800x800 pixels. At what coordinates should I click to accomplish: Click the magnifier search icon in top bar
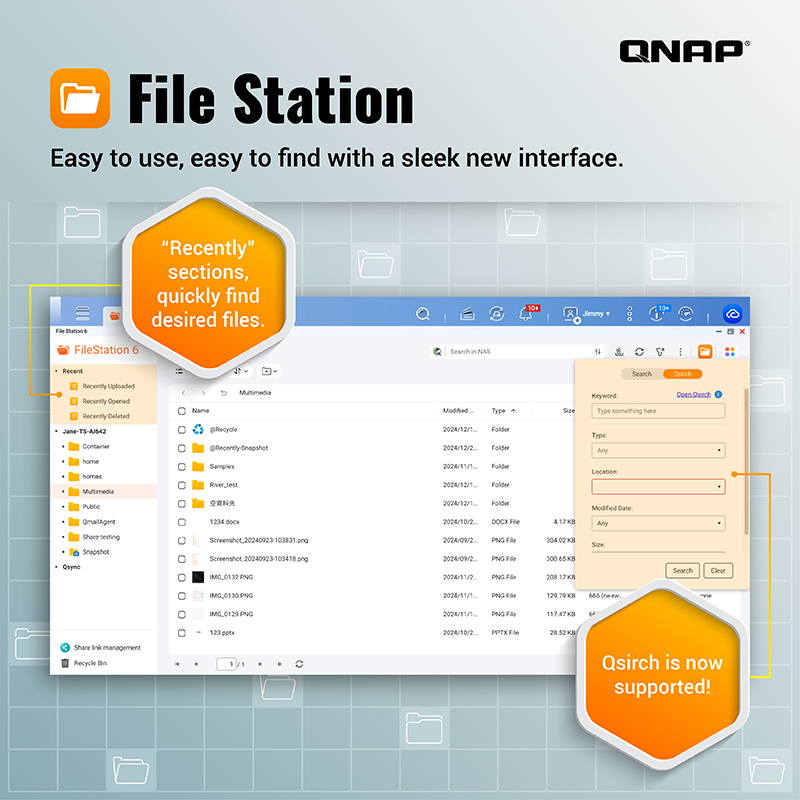coord(422,314)
